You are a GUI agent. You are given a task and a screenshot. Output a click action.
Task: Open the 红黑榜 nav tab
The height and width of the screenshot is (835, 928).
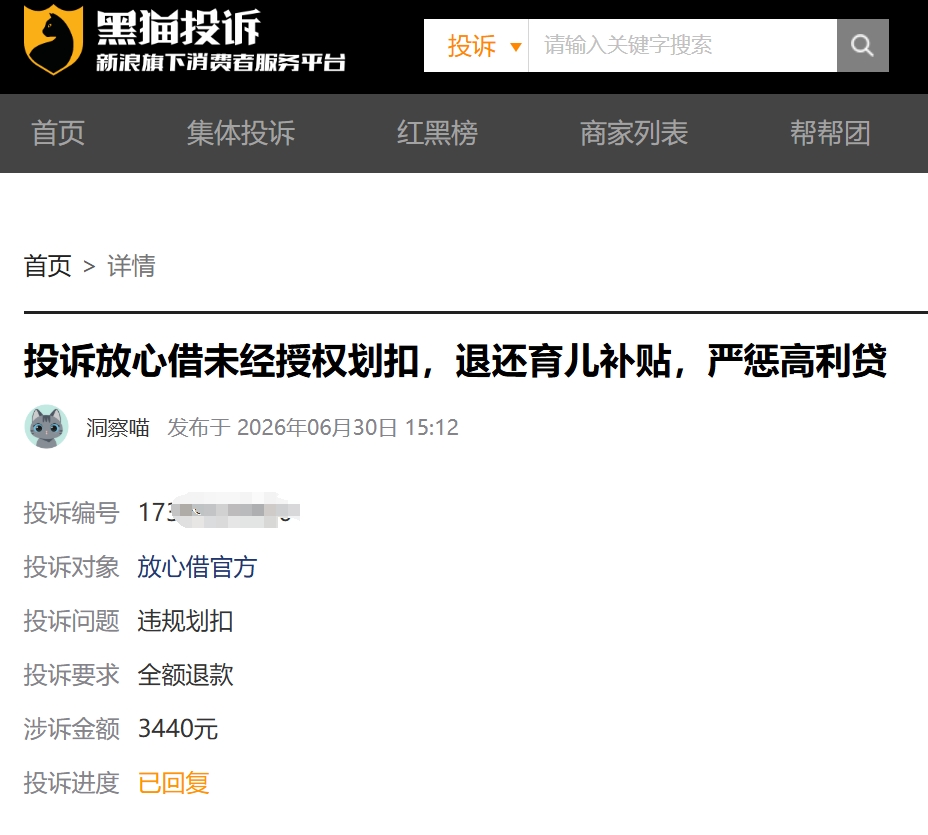click(x=437, y=133)
